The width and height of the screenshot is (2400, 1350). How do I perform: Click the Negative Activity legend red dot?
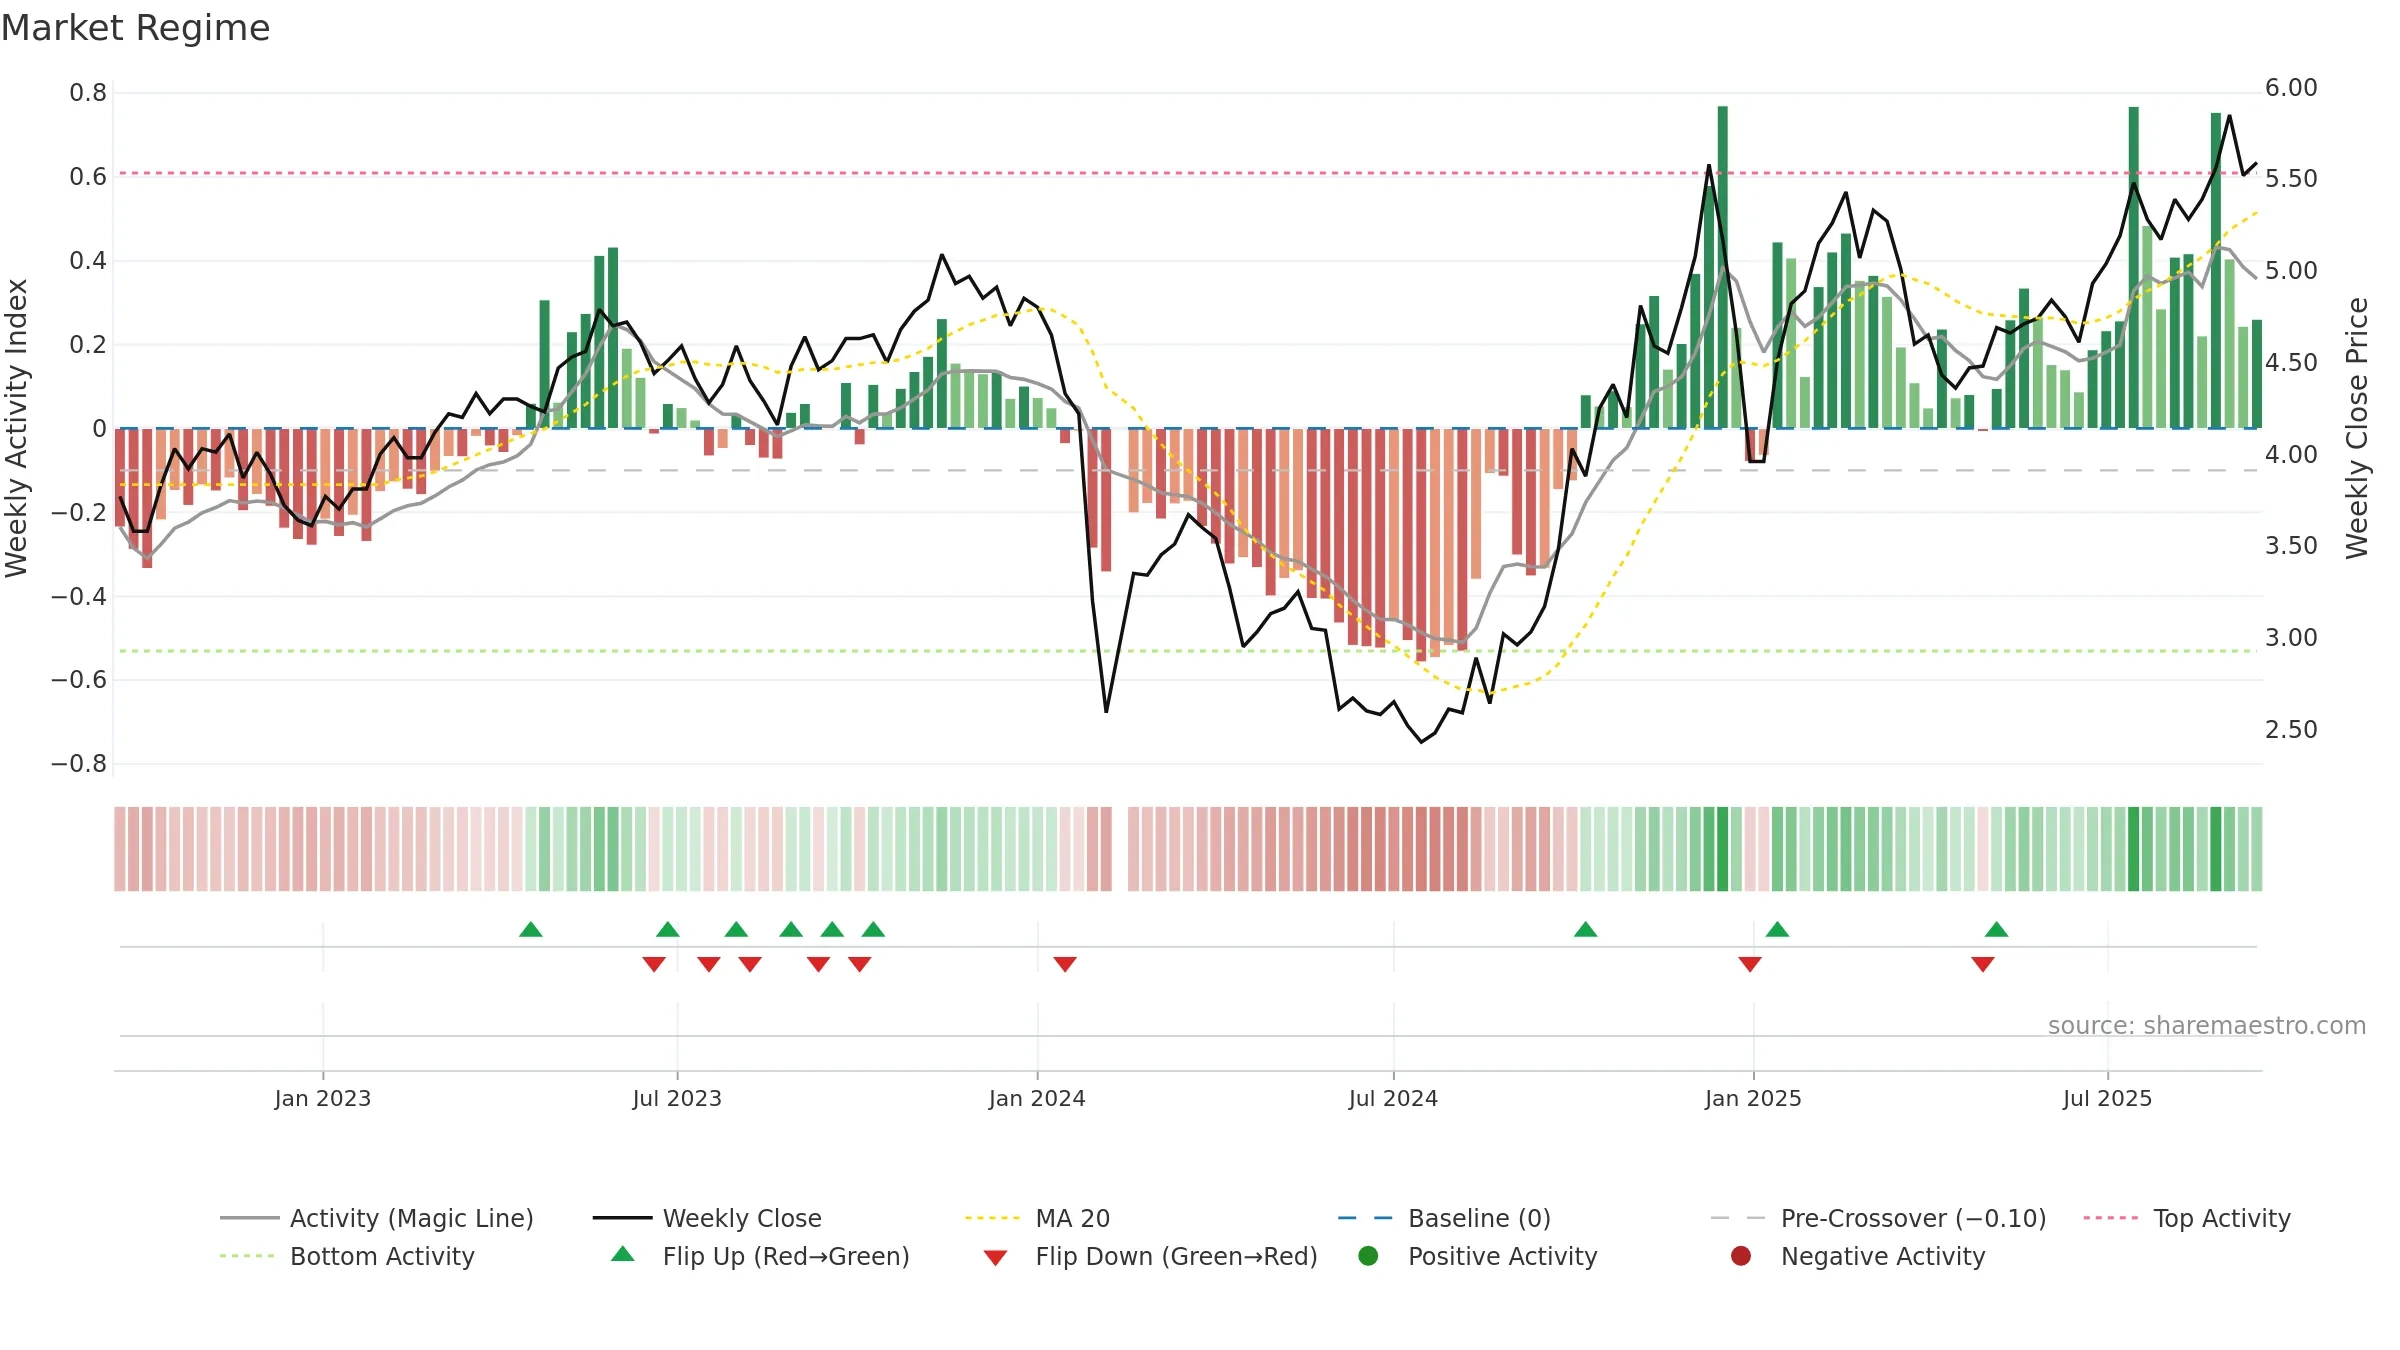1741,1255
